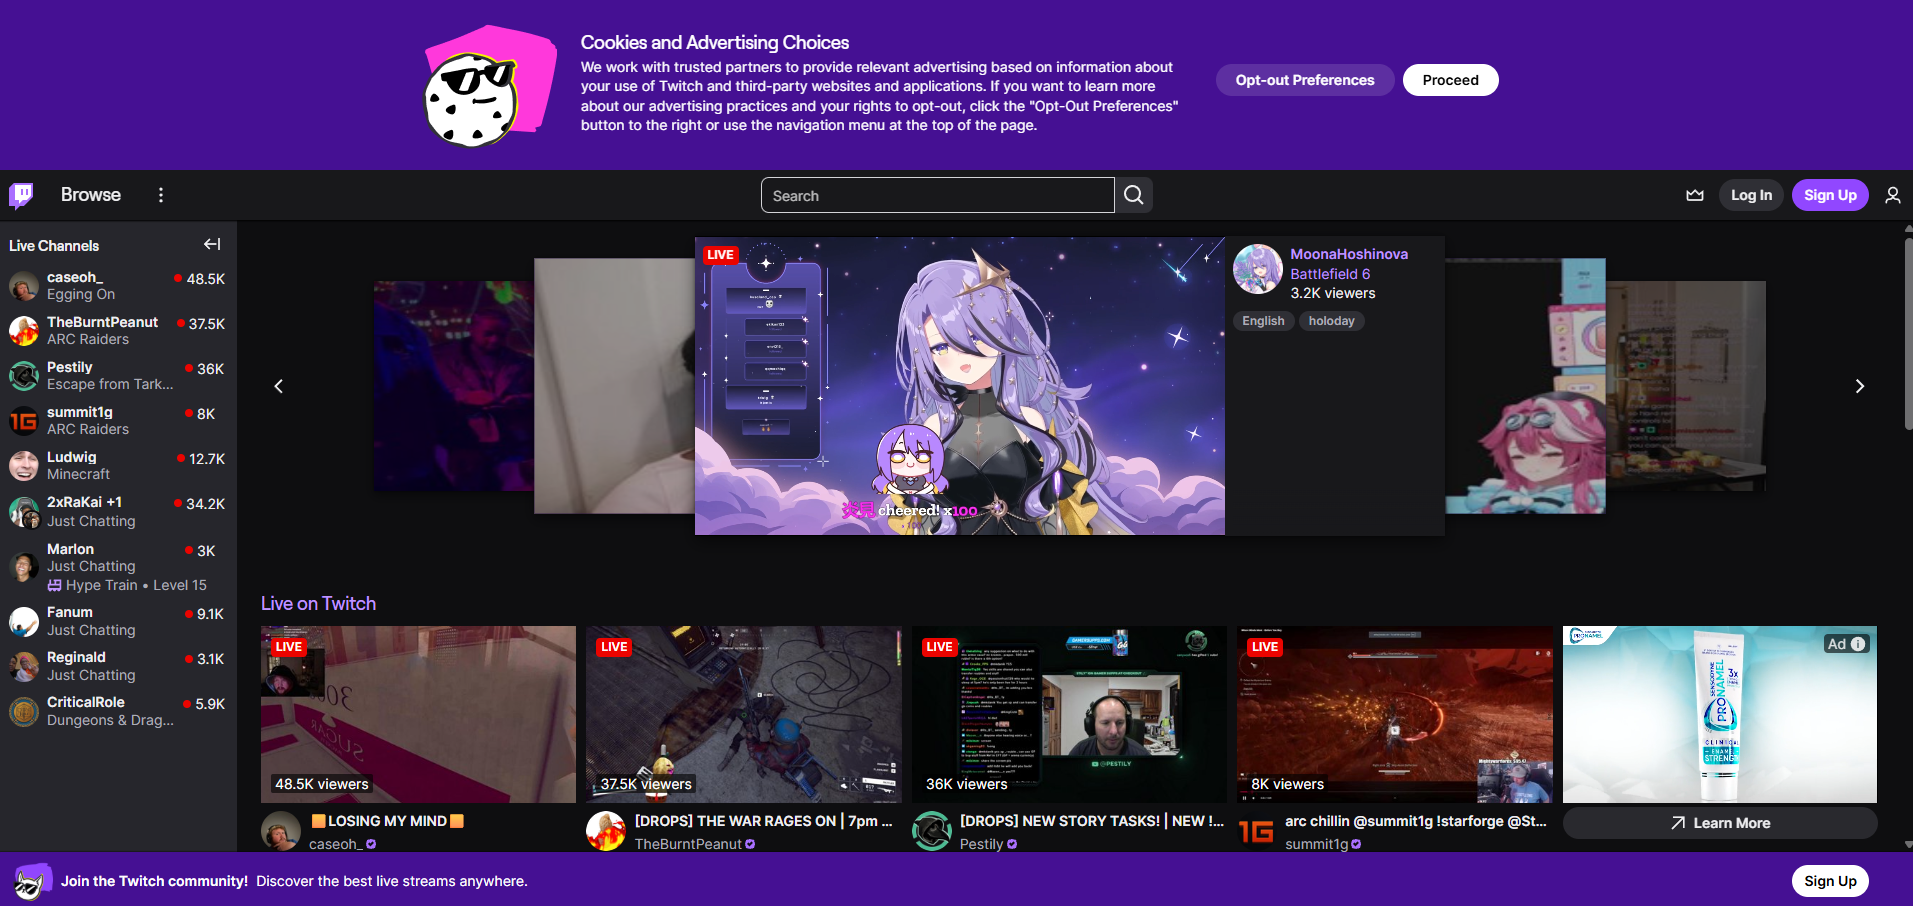Select the holoday tag
Image resolution: width=1913 pixels, height=906 pixels.
[x=1331, y=321]
